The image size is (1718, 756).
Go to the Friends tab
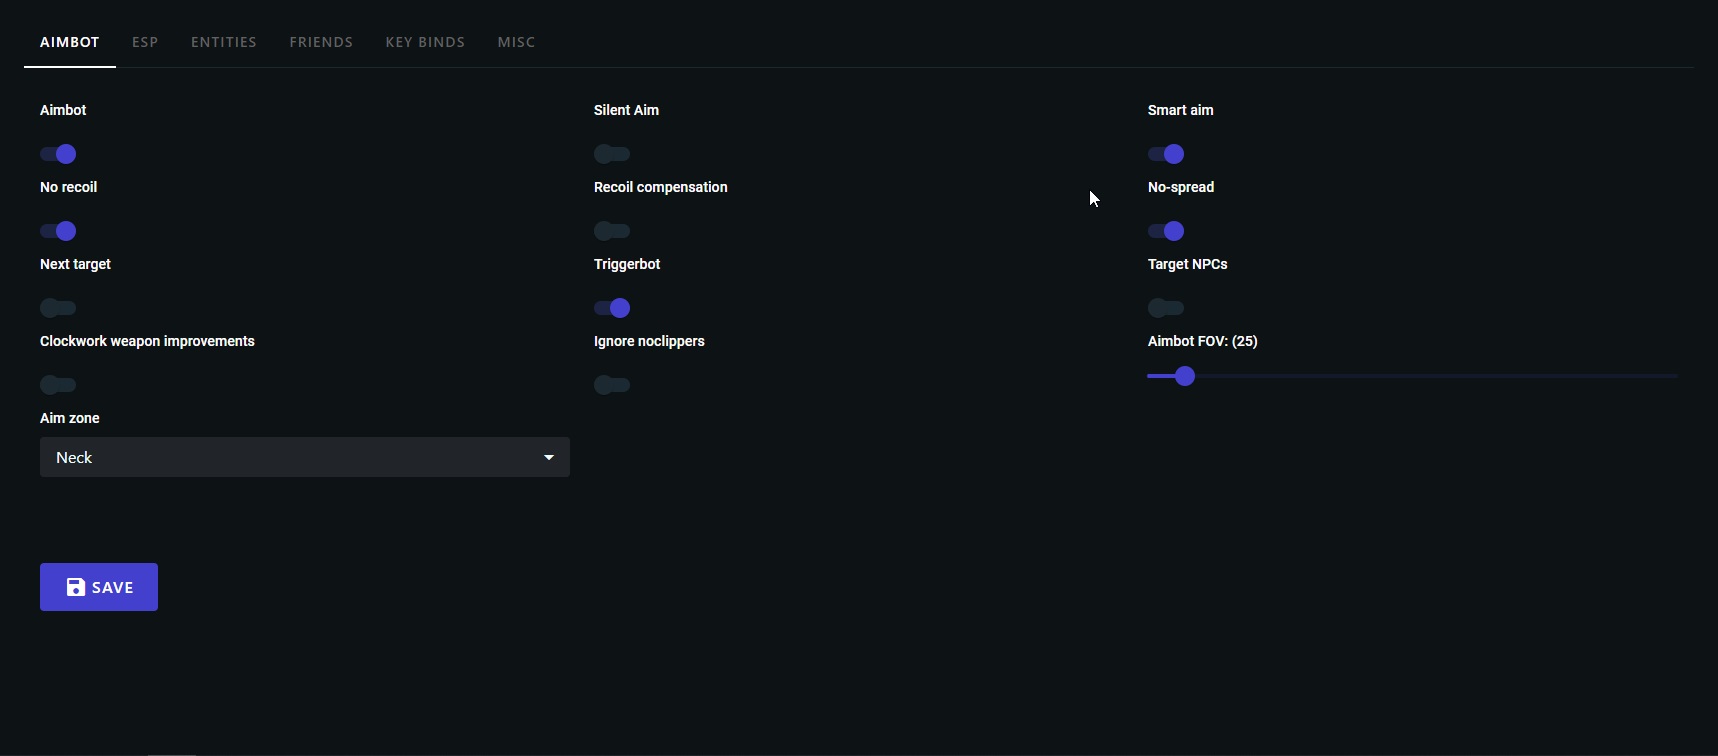point(321,42)
